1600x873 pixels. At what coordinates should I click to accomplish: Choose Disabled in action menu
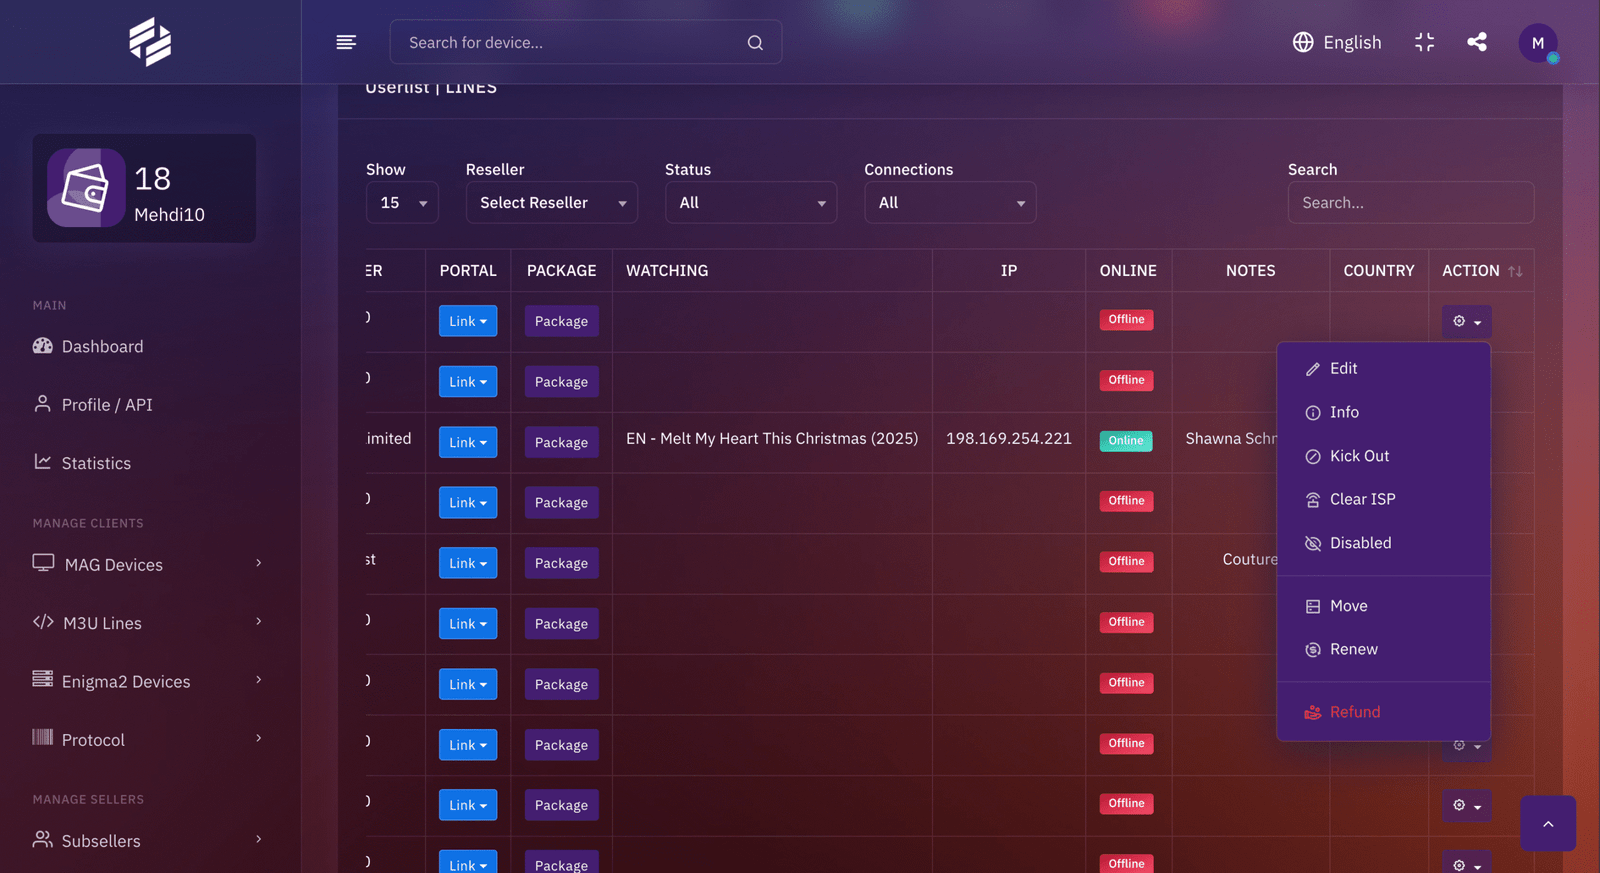pyautogui.click(x=1384, y=543)
